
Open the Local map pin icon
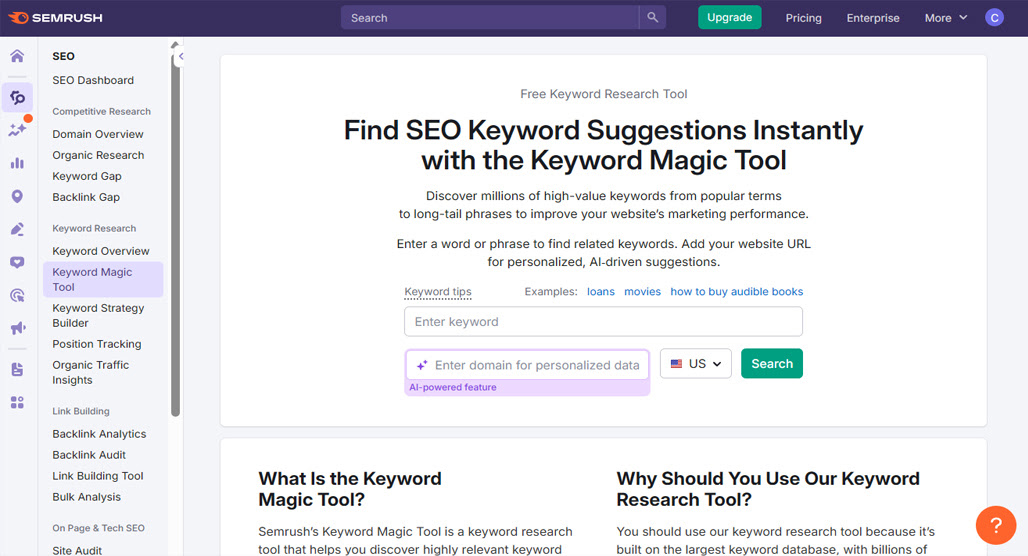(x=18, y=196)
